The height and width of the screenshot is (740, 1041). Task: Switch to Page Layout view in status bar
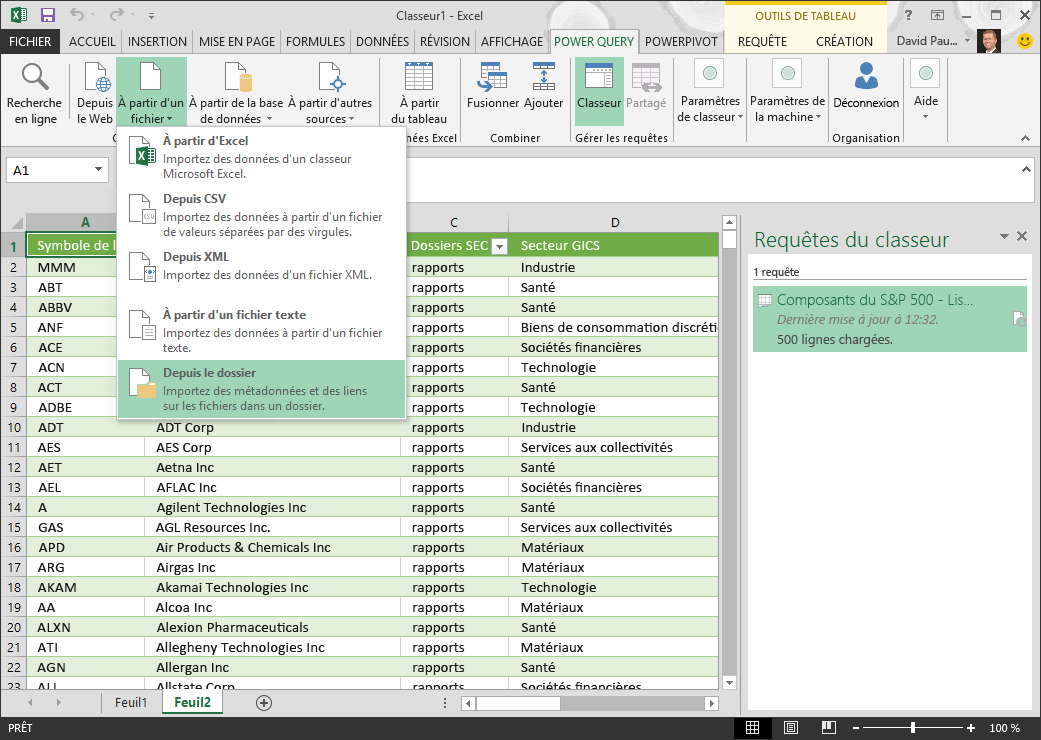pos(790,728)
